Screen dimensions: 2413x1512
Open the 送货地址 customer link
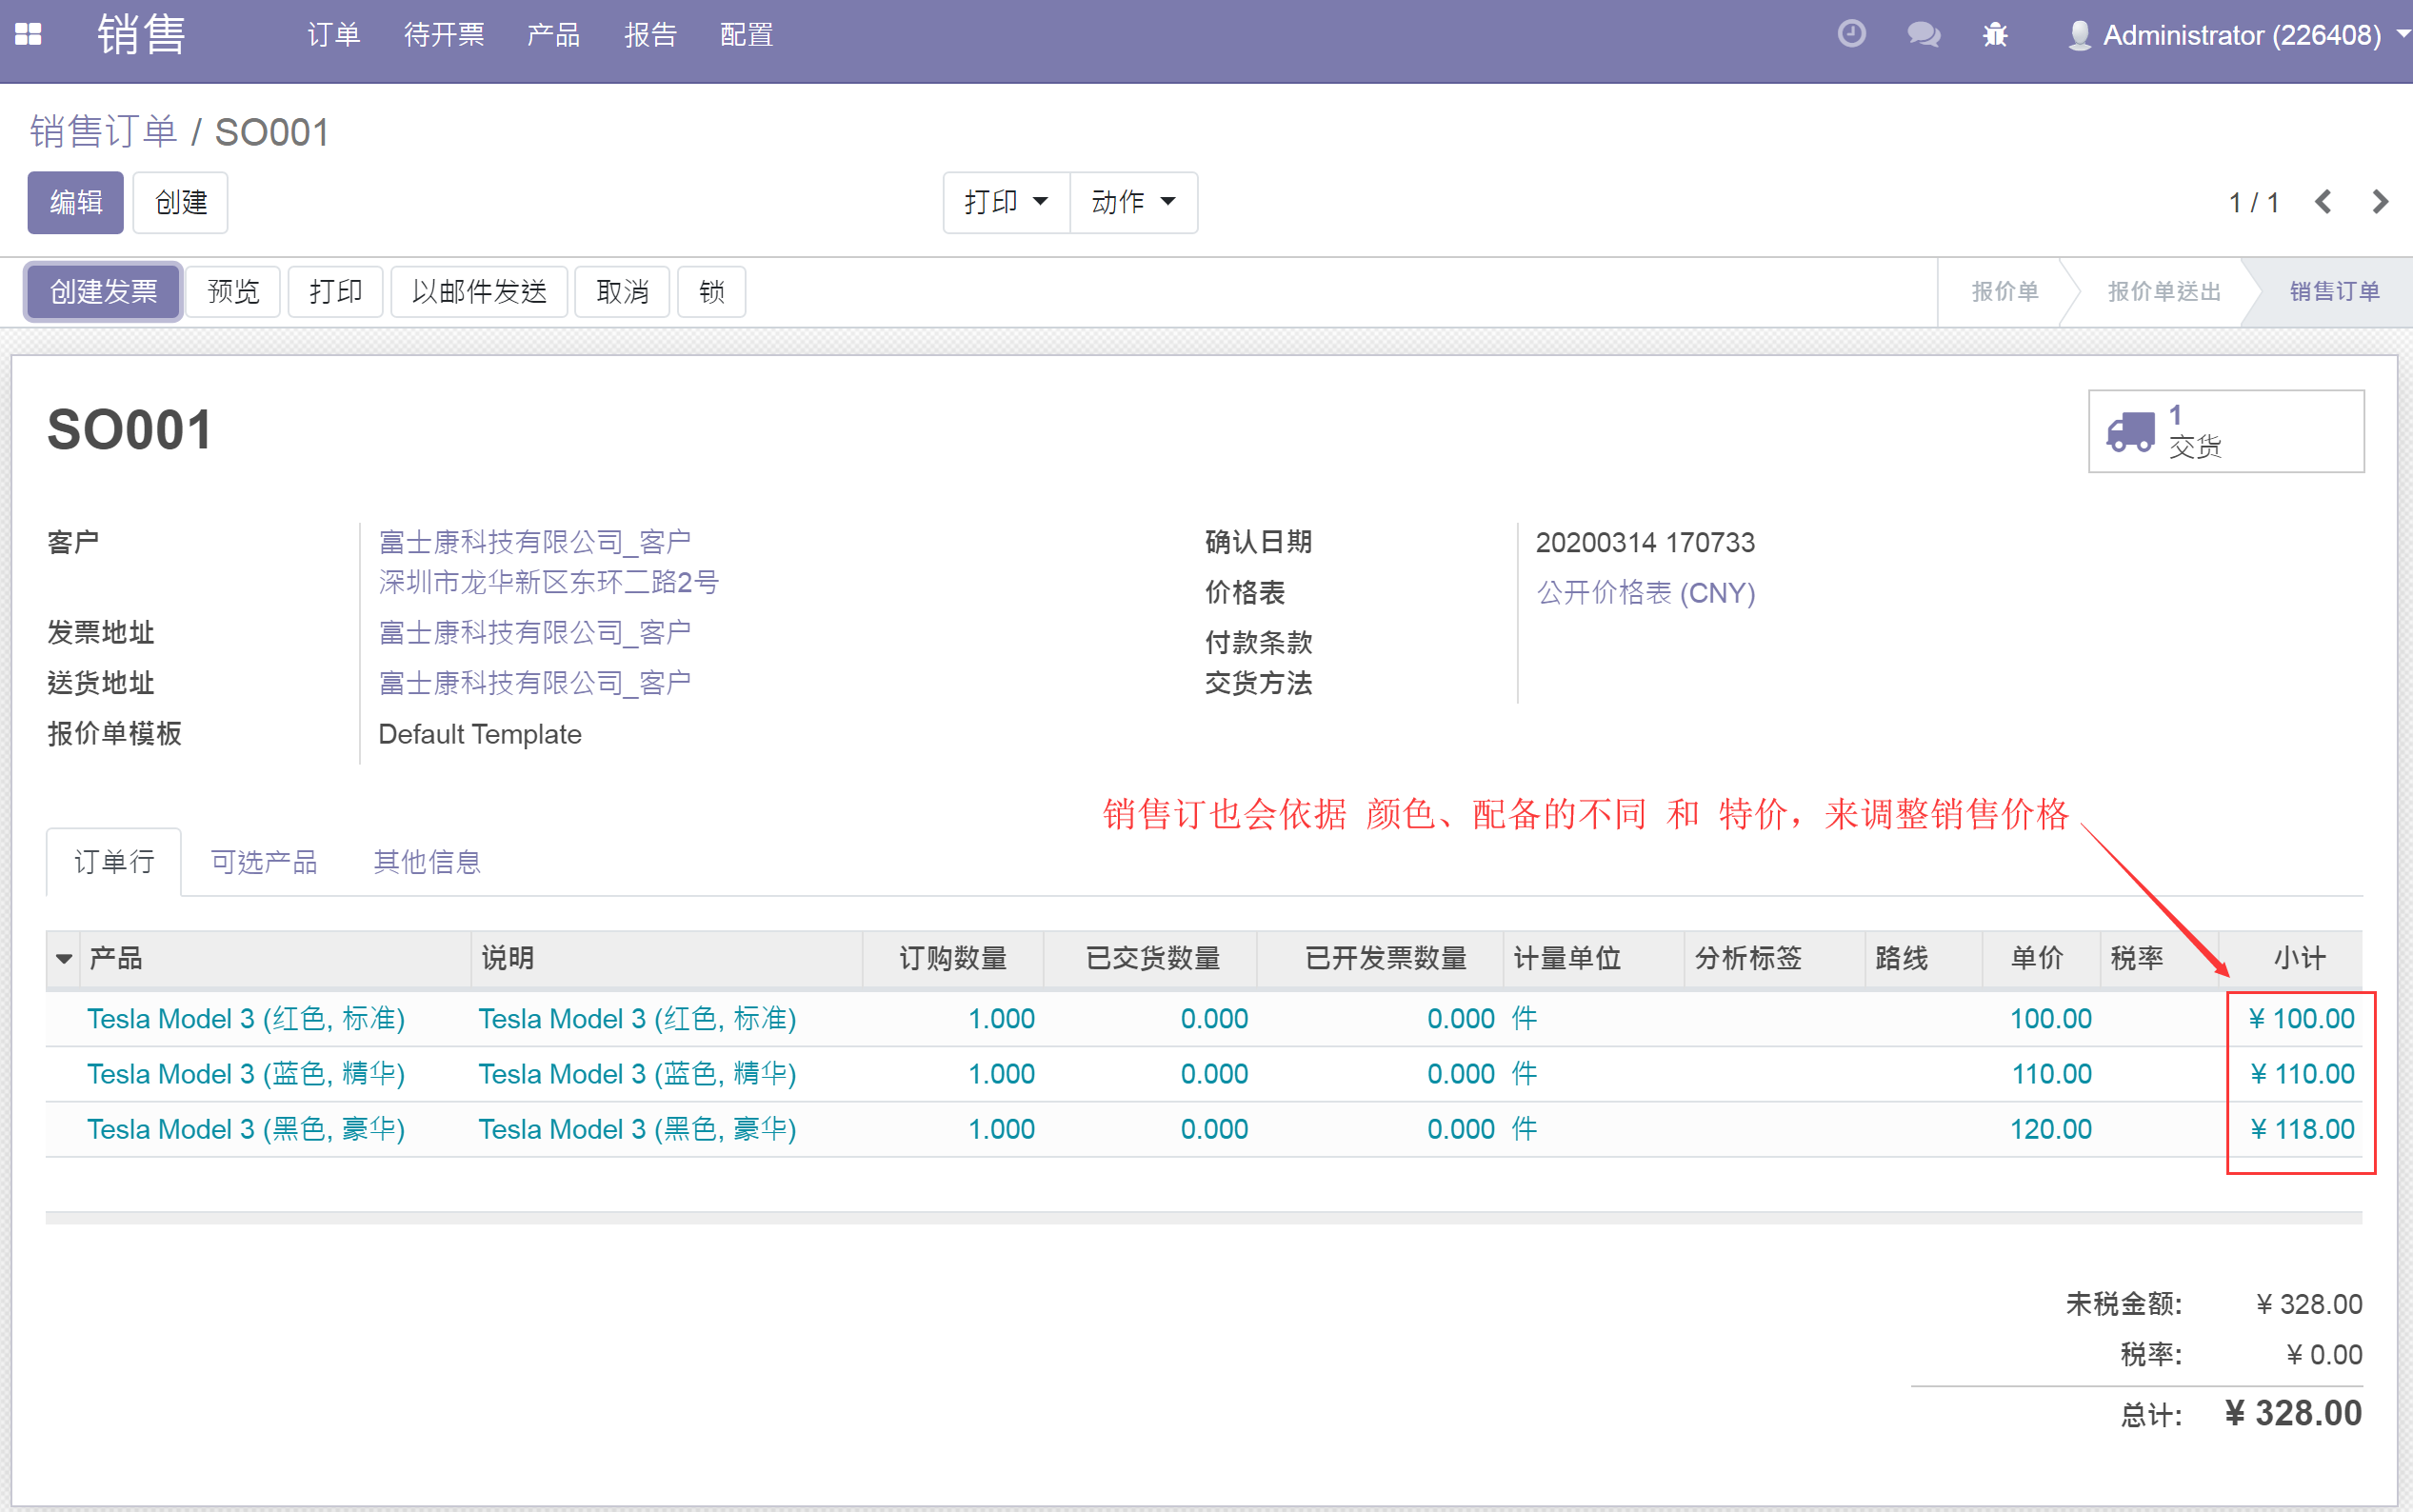point(535,683)
